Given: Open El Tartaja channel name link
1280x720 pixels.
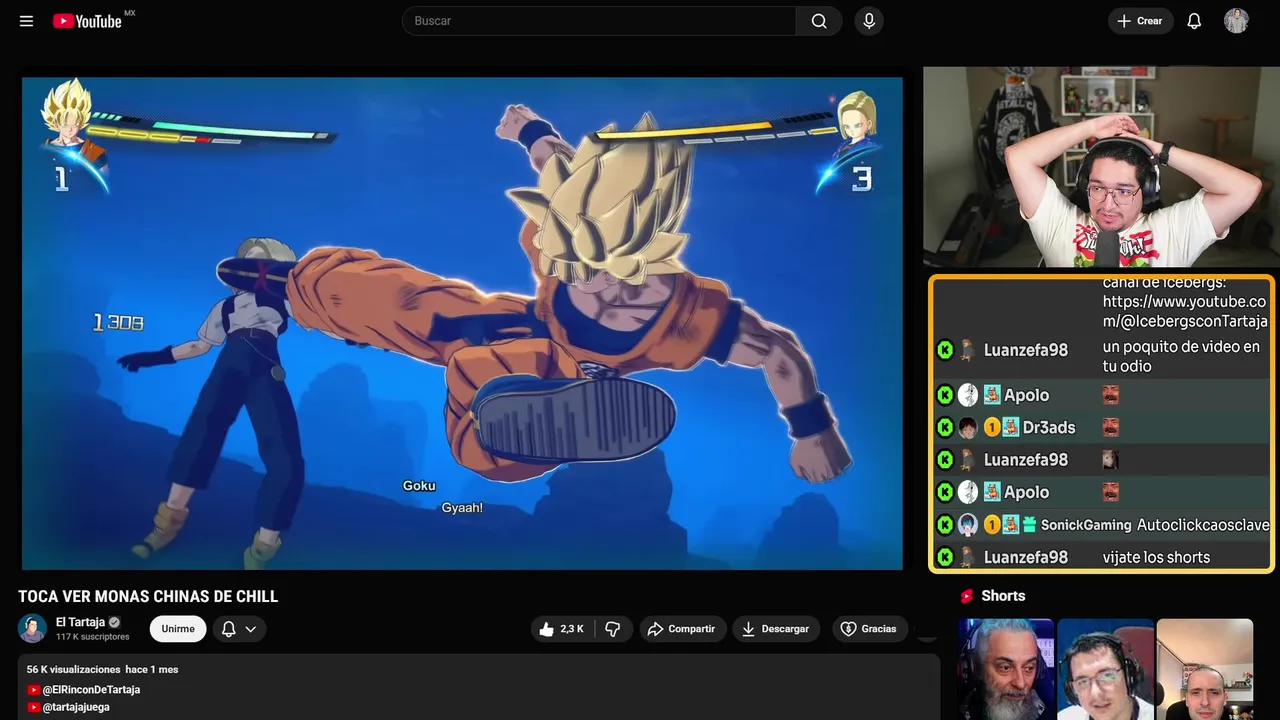Looking at the screenshot, I should 80,622.
